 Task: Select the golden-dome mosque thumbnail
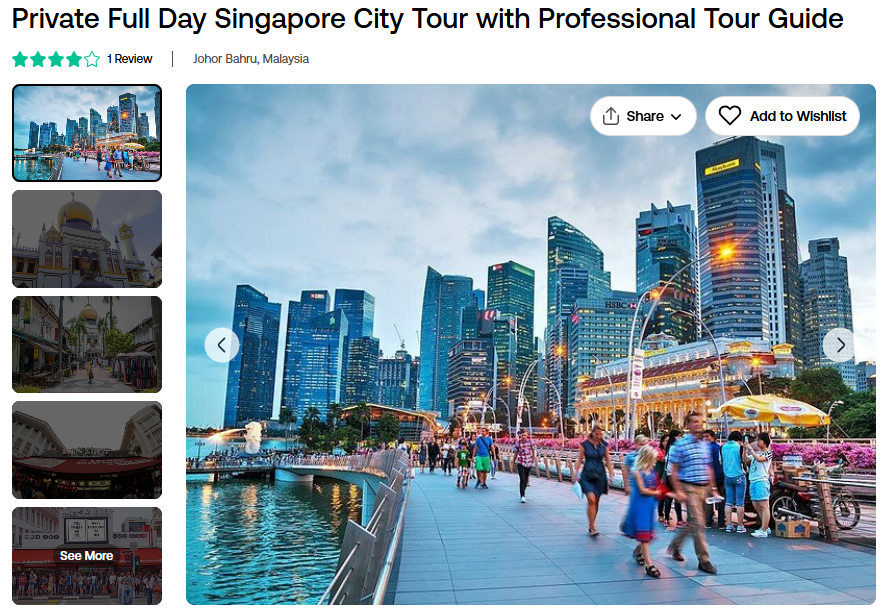87,239
